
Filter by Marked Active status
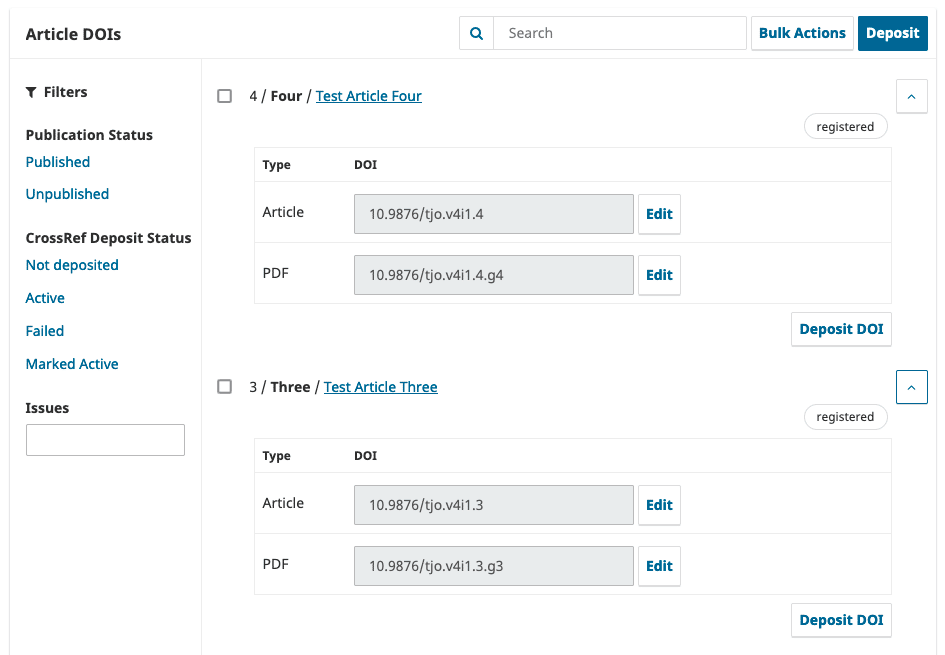[71, 363]
